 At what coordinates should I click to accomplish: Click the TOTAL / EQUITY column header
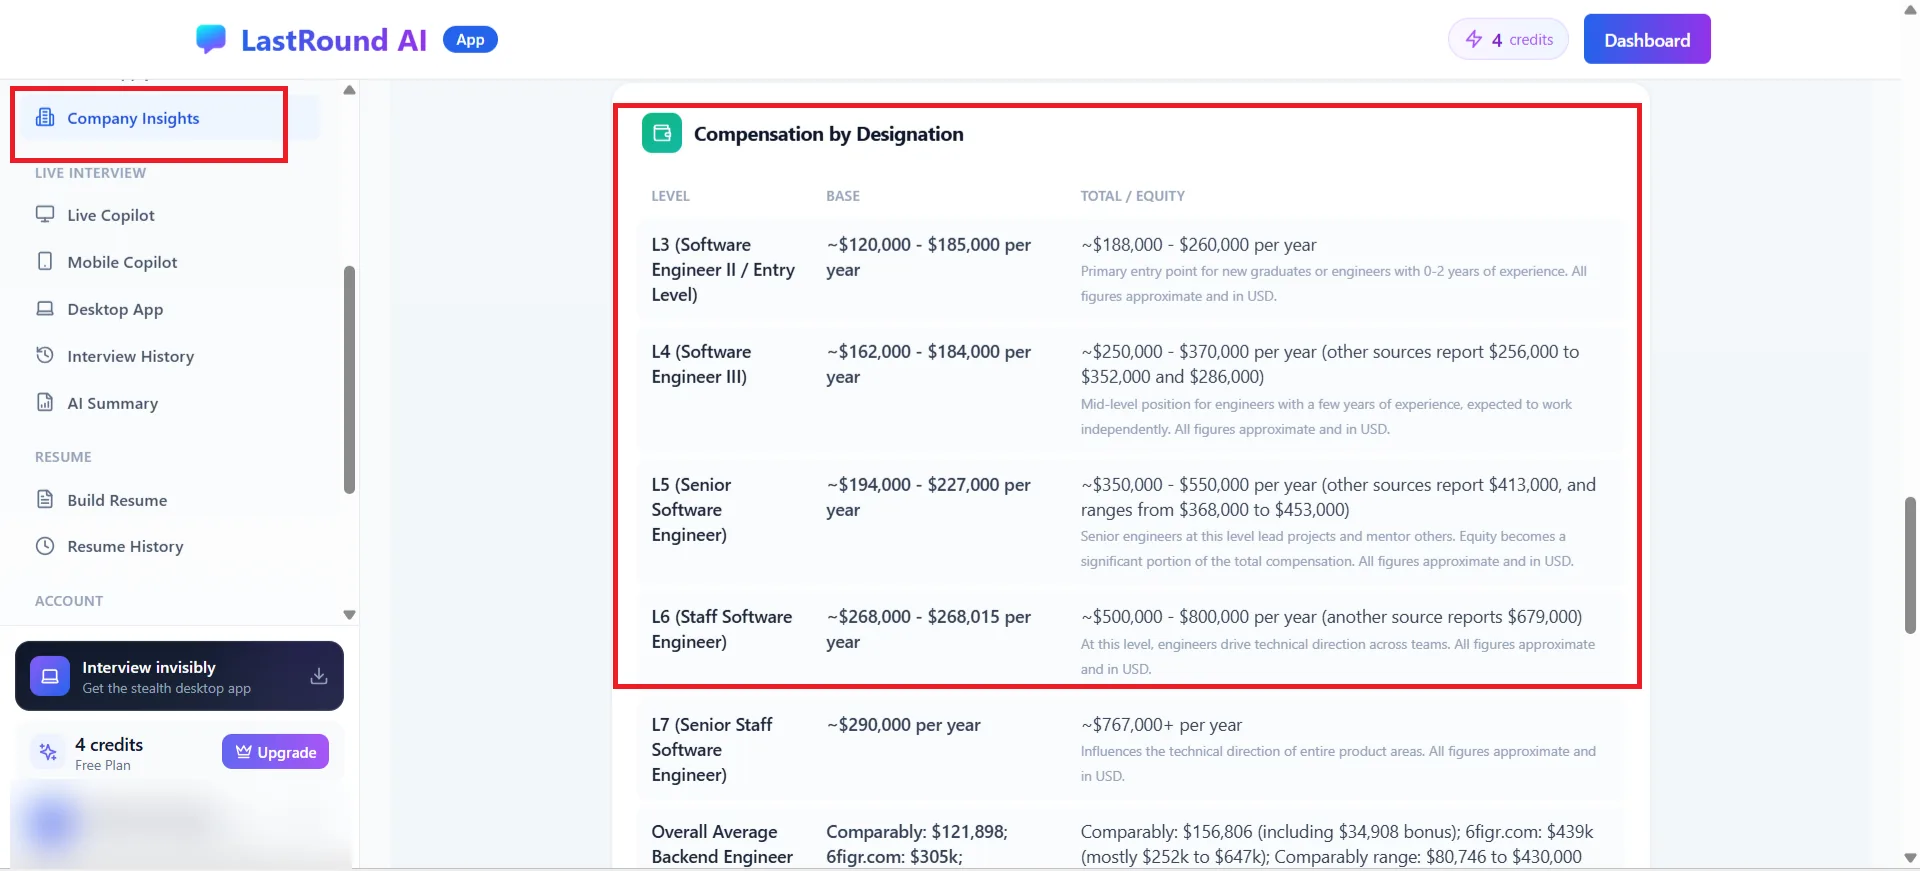point(1132,196)
